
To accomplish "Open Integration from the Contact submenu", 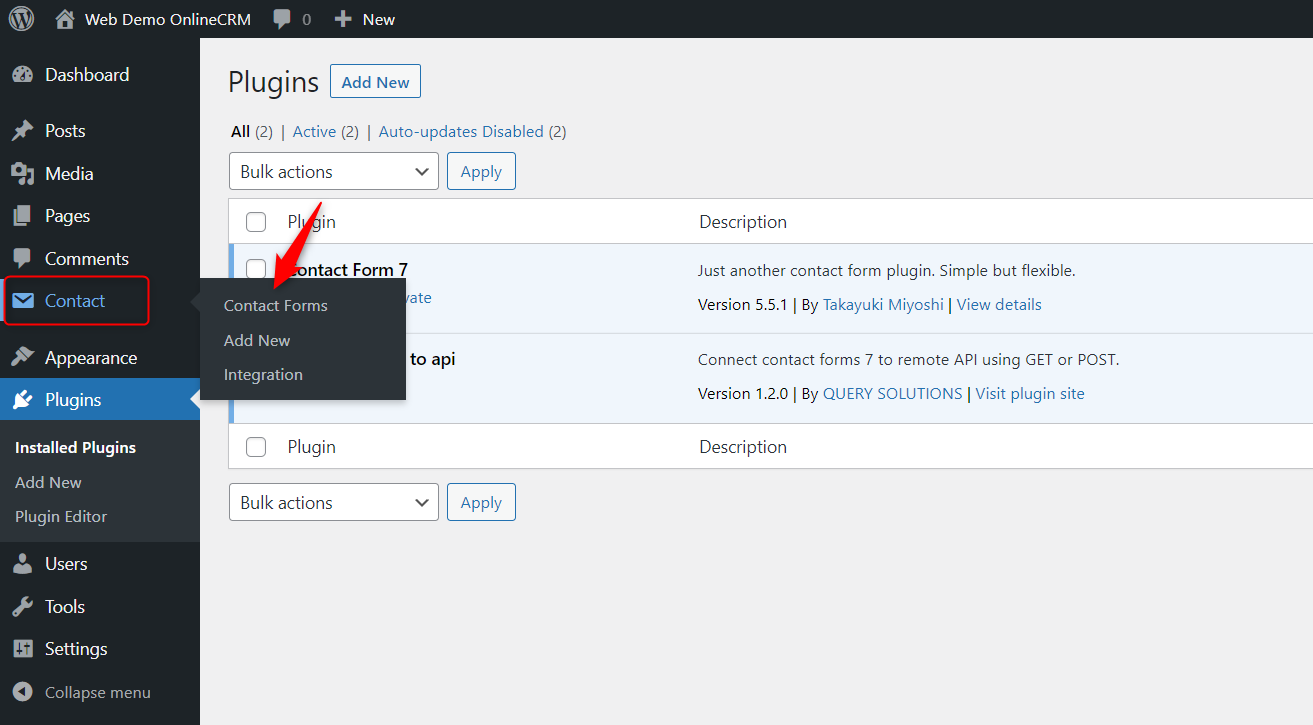I will [x=263, y=374].
